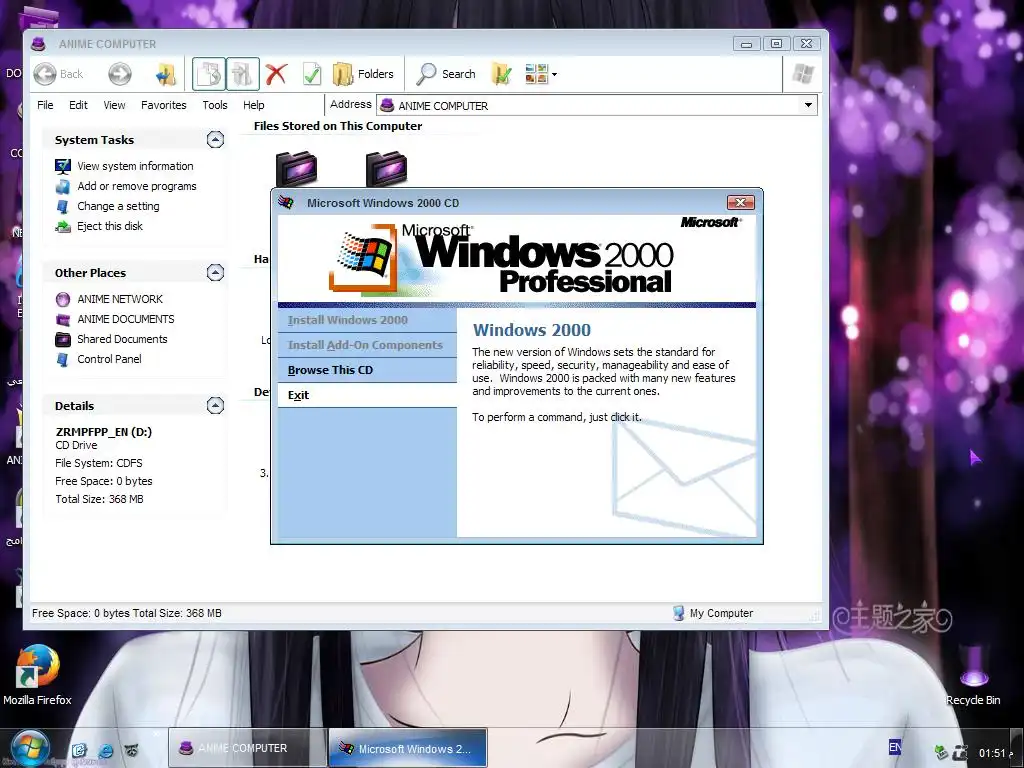
Task: Click the Windows flag throbber icon
Action: coord(803,74)
